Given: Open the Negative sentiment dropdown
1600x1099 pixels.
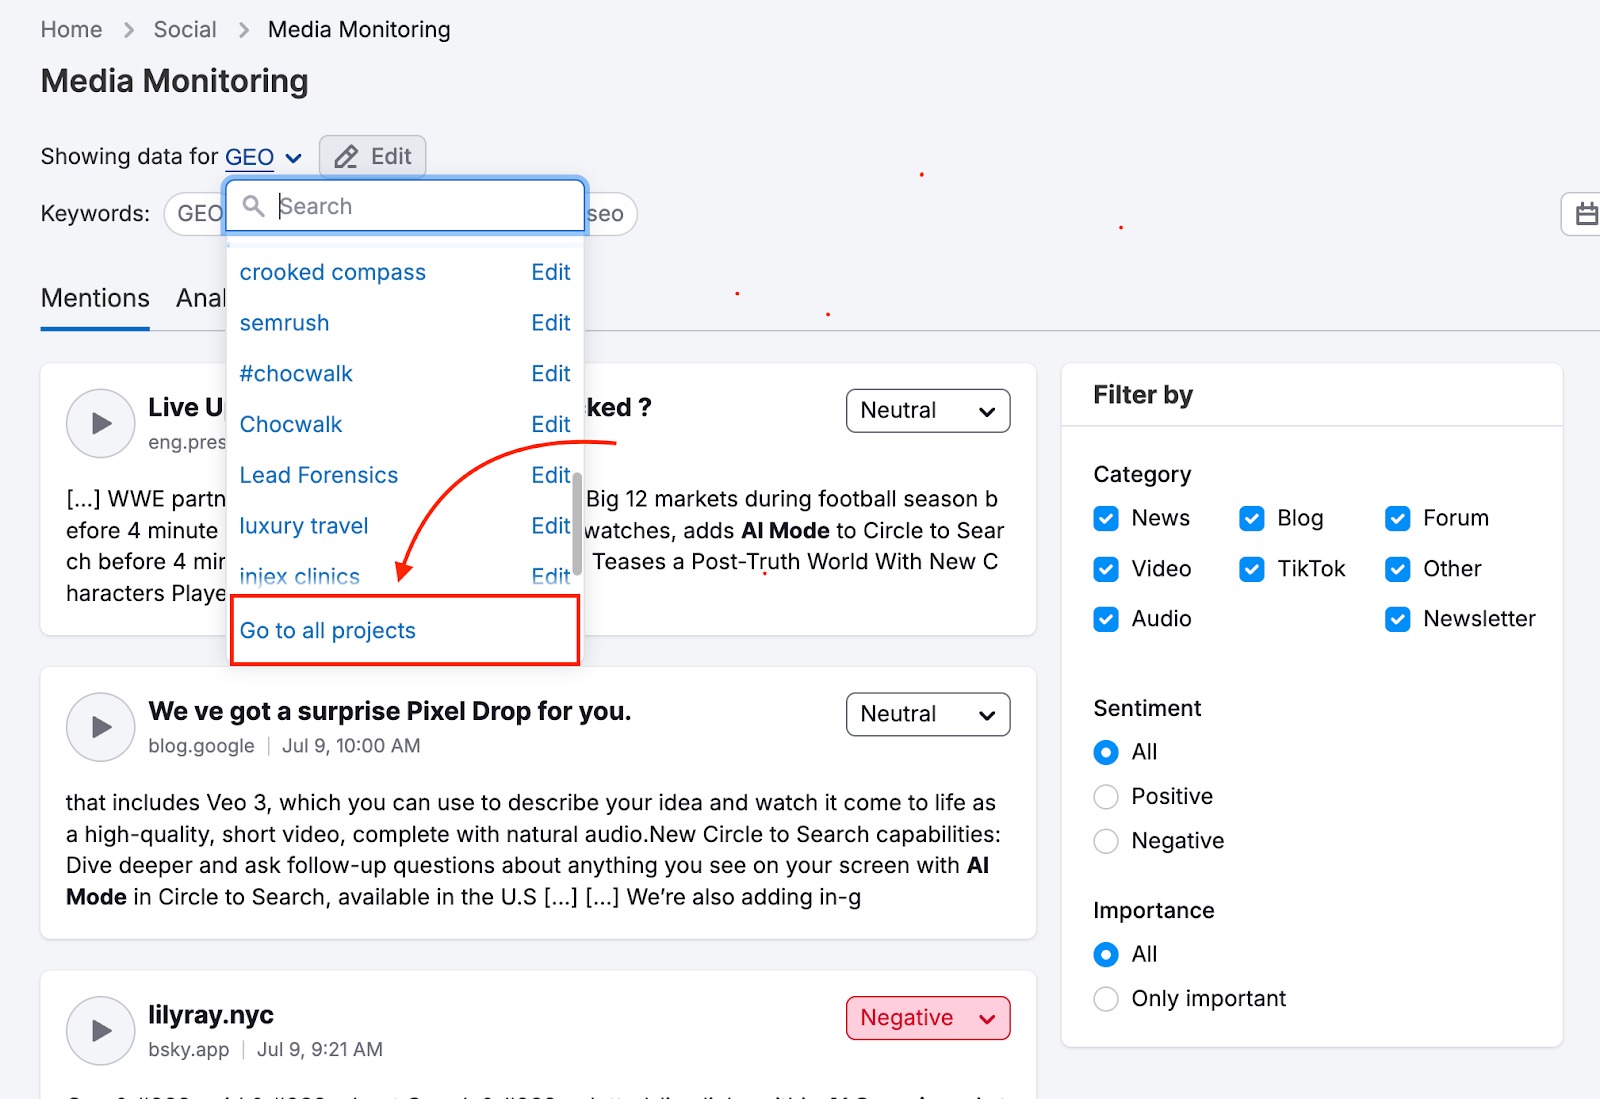Looking at the screenshot, I should (x=927, y=1018).
